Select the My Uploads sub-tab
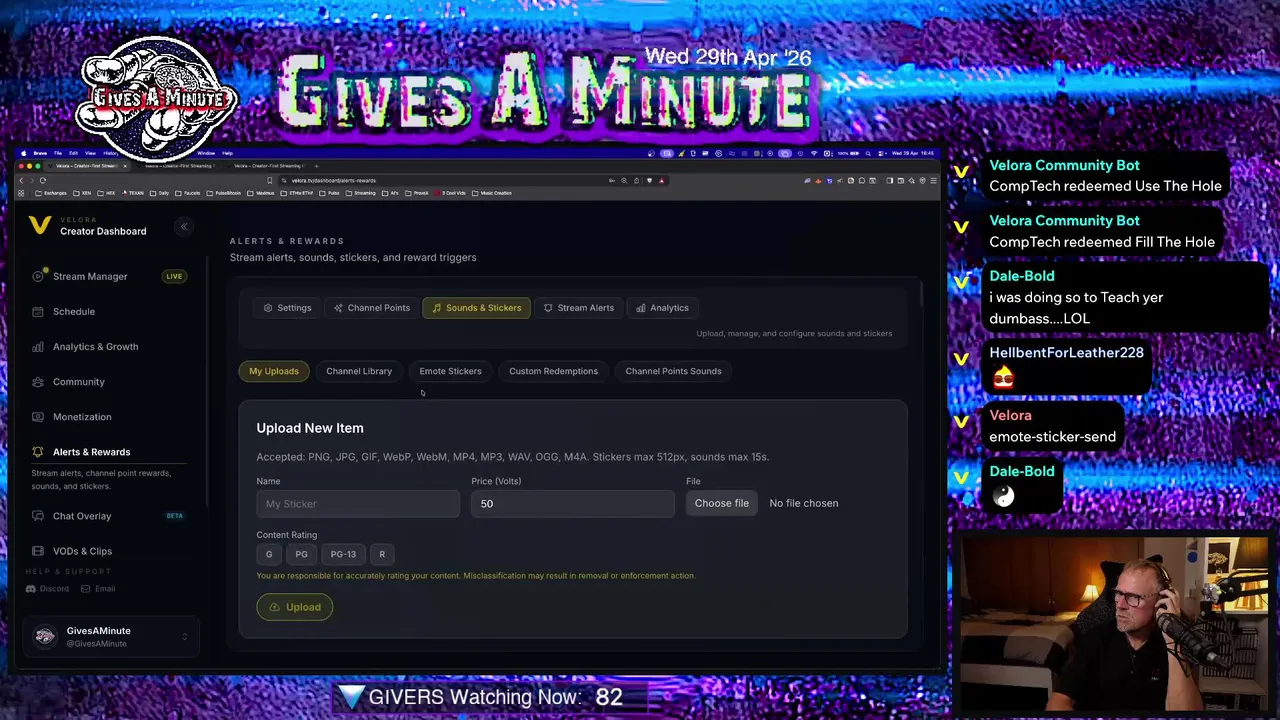Viewport: 1280px width, 720px height. click(x=274, y=371)
